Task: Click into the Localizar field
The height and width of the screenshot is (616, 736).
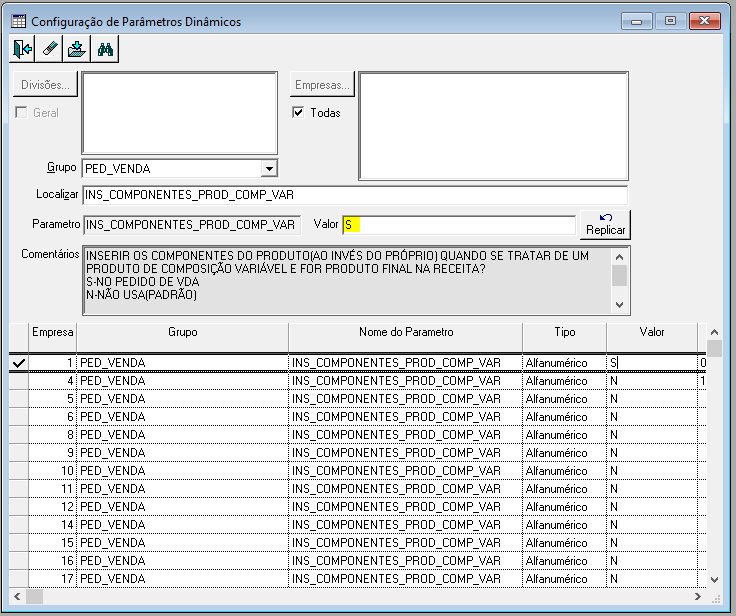Action: click(x=355, y=195)
